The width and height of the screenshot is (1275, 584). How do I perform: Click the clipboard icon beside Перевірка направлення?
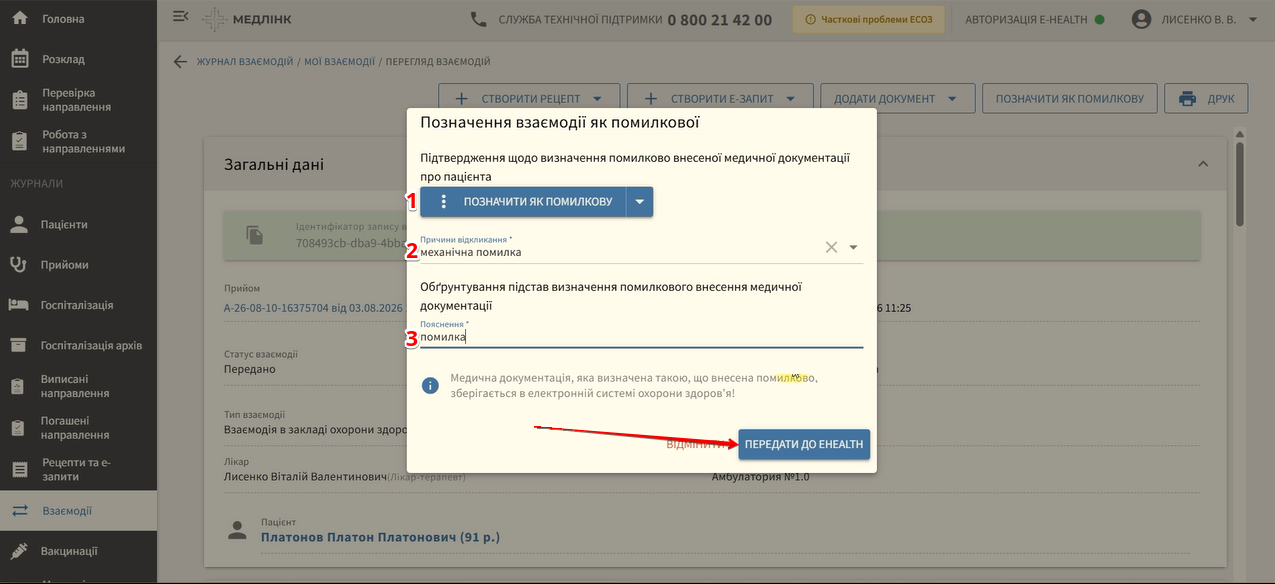(19, 100)
